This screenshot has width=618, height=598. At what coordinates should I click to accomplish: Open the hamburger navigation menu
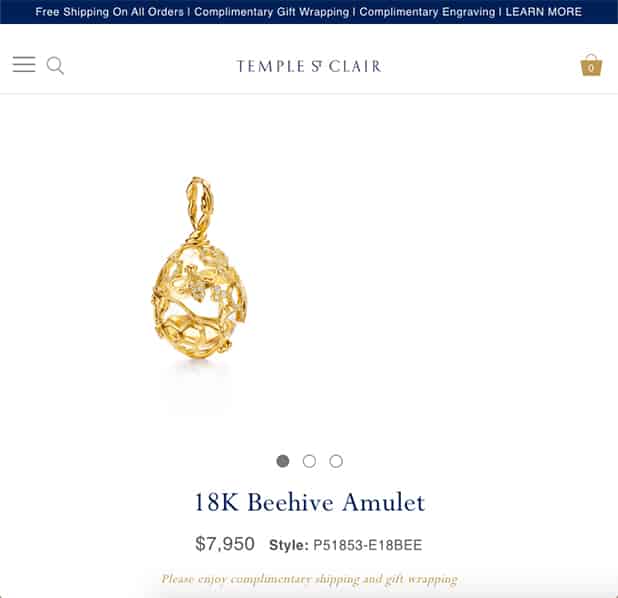coord(24,65)
